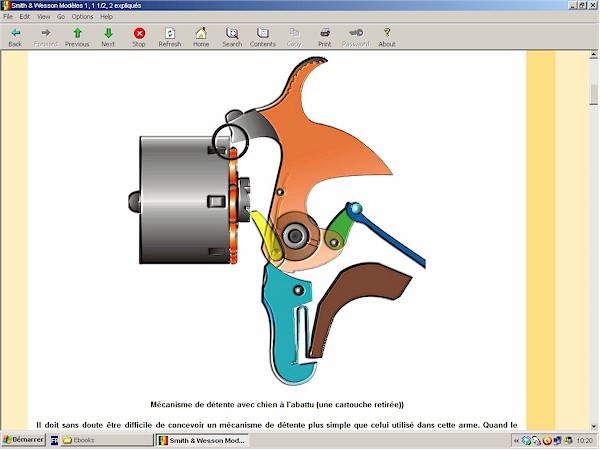Open the Options menu
600x450 pixels.
[x=82, y=16]
